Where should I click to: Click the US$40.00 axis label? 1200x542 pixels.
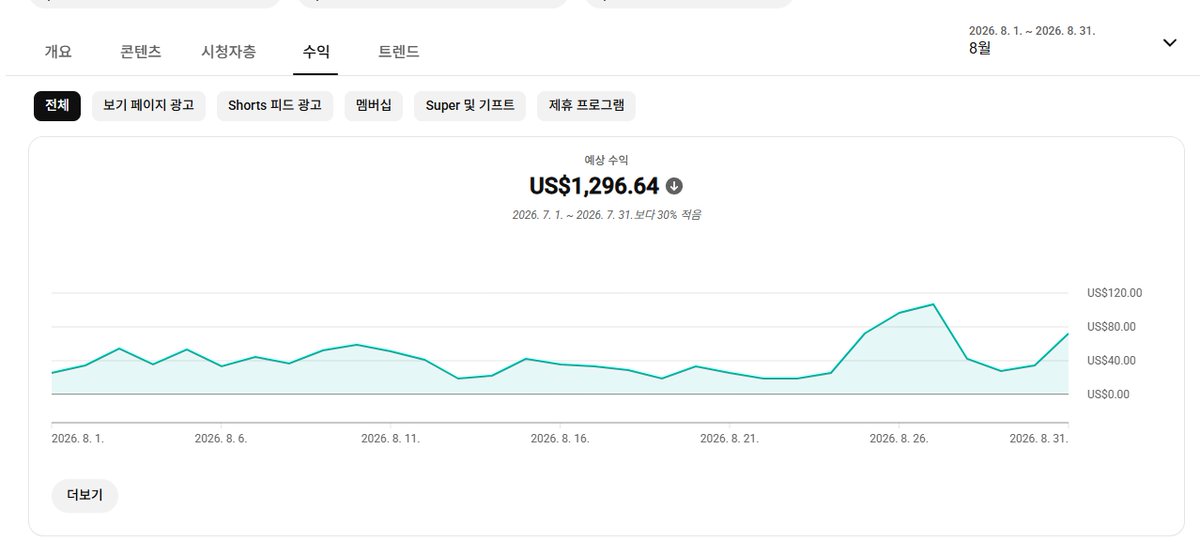pyautogui.click(x=1111, y=360)
